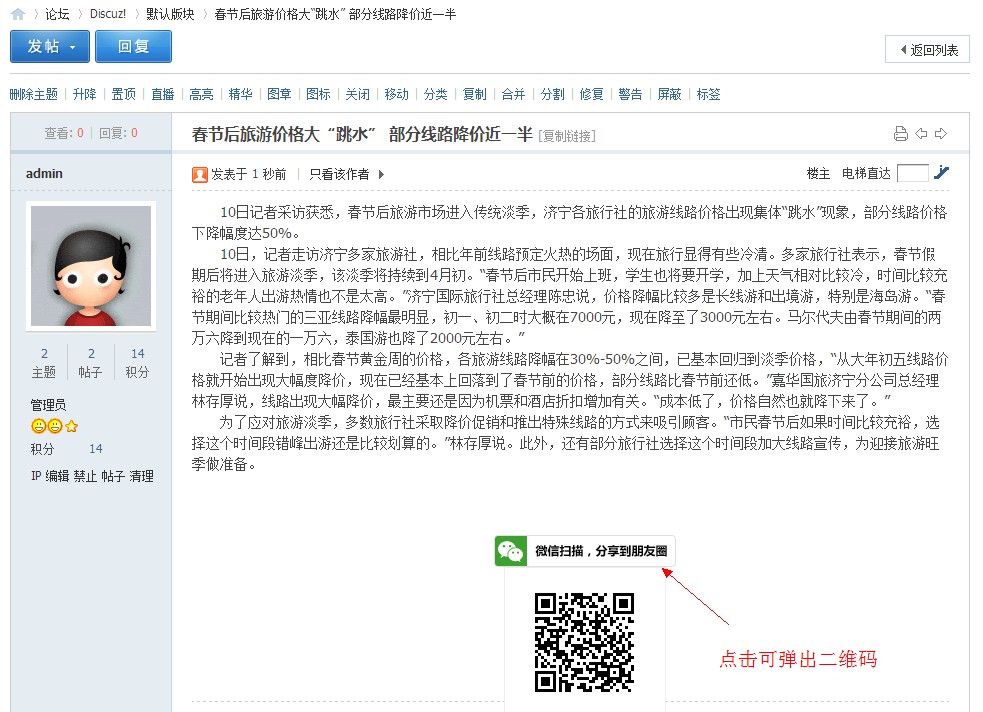983x712 pixels.
Task: Focus the 电梯直达 floor input field
Action: (912, 173)
